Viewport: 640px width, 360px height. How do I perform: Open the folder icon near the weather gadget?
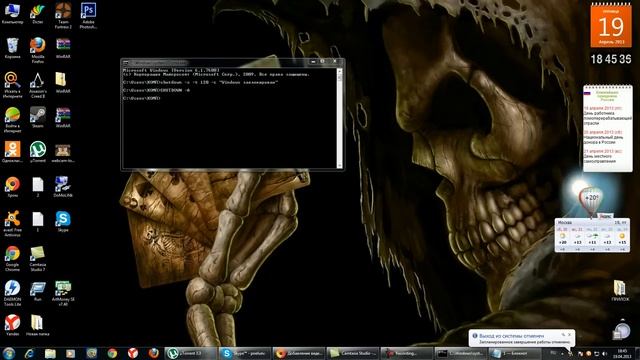click(620, 291)
